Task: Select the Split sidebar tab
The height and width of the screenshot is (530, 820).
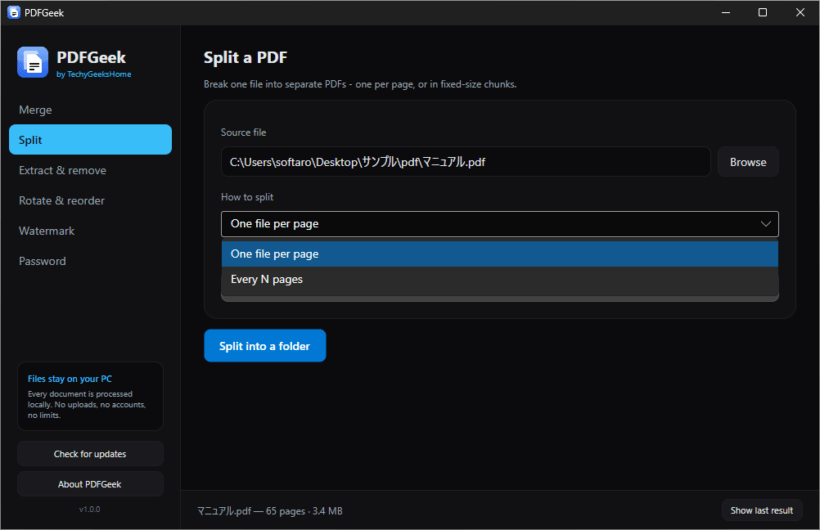Action: point(90,140)
